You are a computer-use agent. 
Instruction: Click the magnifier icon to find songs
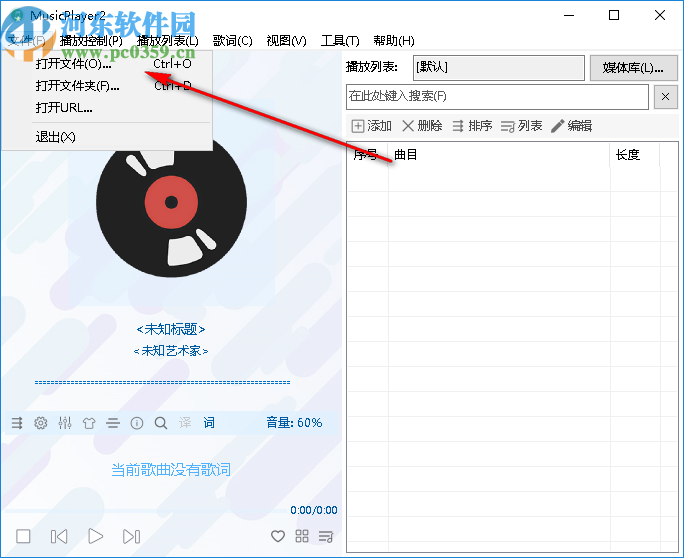(x=161, y=423)
